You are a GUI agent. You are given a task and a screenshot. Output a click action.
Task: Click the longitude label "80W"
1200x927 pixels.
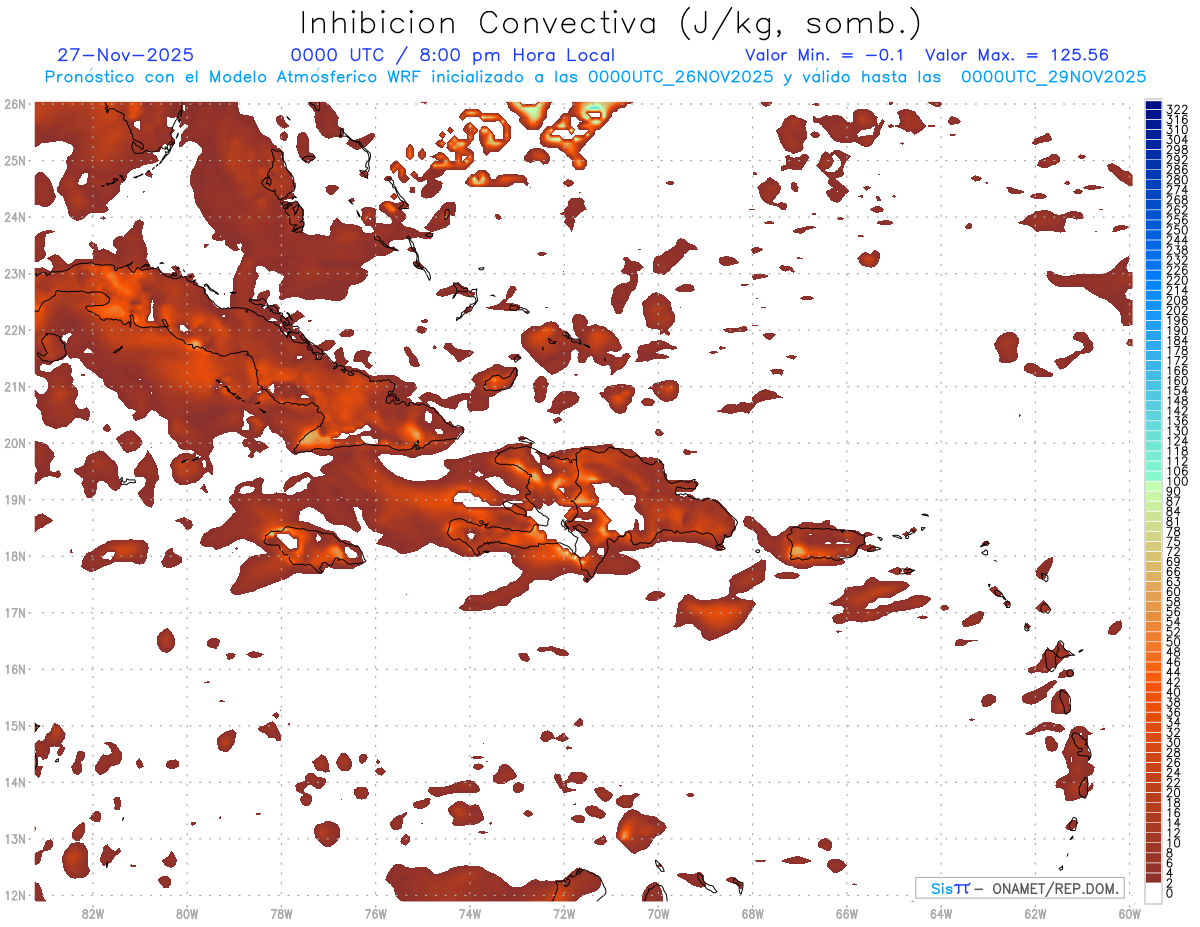tap(187, 912)
